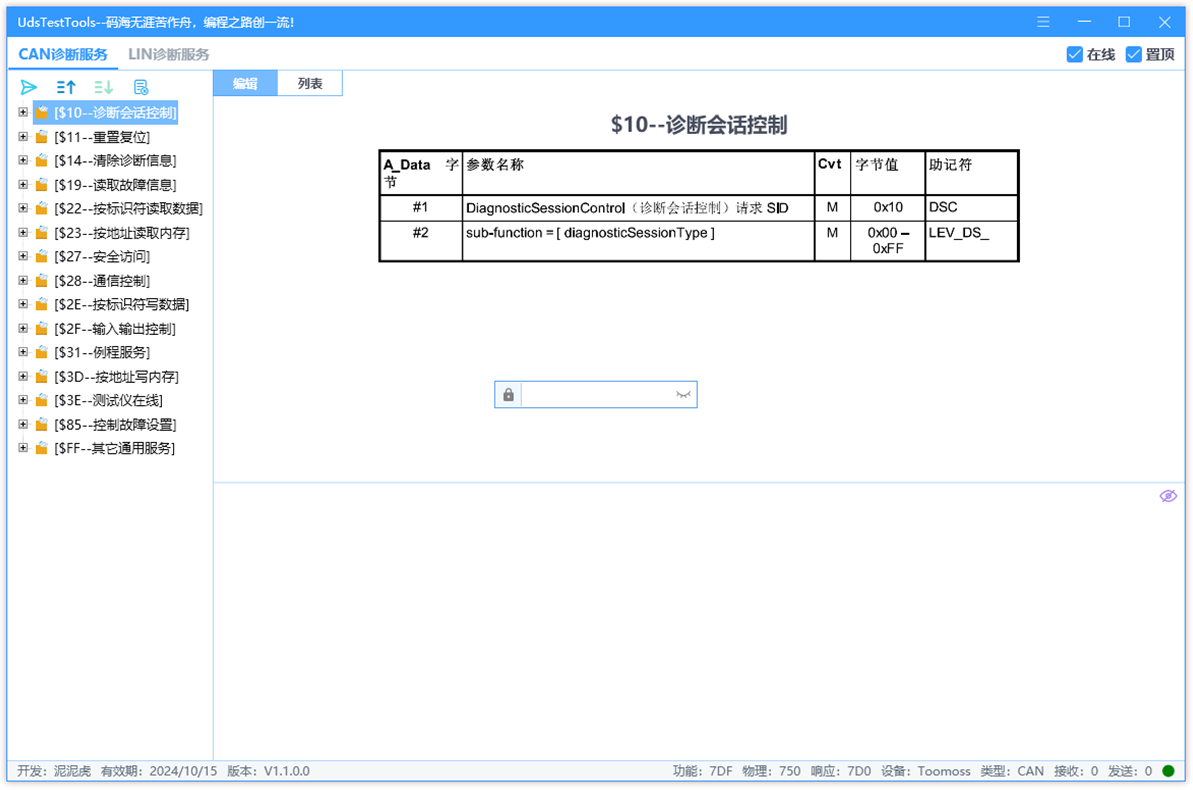Click the send/transmit paper plane icon
Viewport: 1193px width, 790px height.
pos(28,87)
